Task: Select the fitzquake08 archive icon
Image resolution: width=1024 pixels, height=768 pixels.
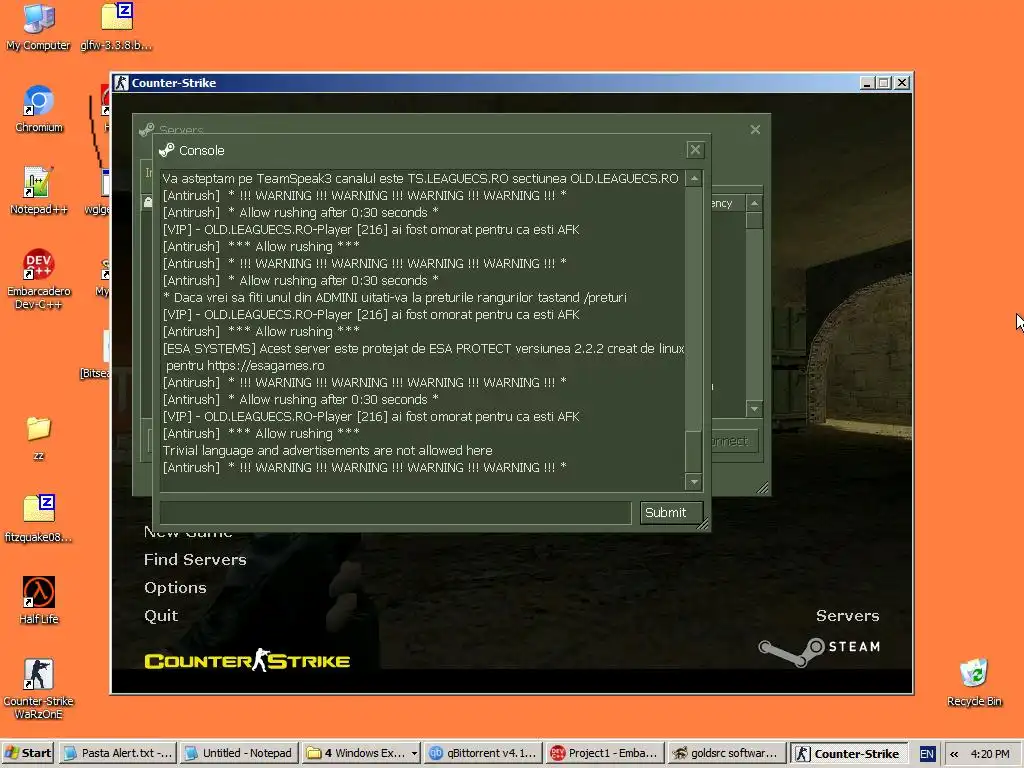Action: tap(39, 519)
